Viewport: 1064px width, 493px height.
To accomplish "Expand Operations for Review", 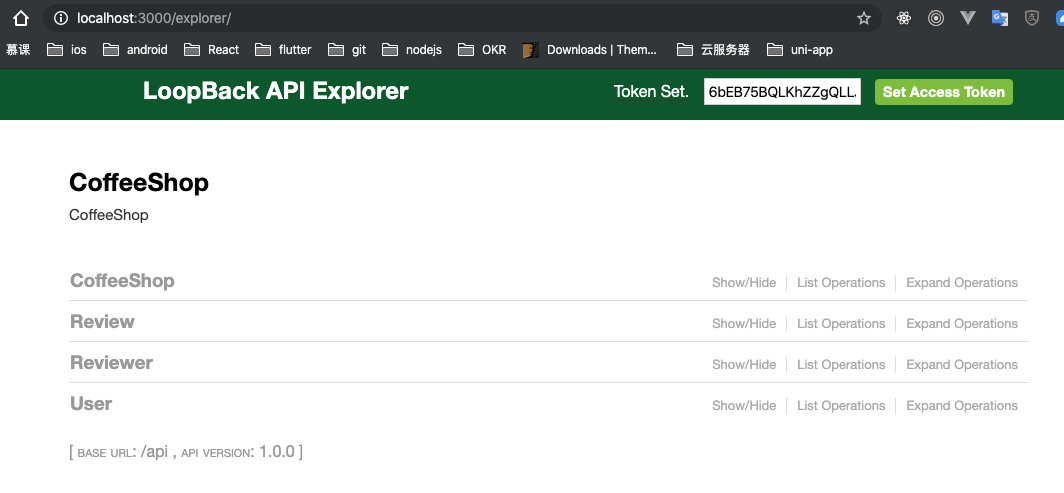I will pyautogui.click(x=962, y=323).
